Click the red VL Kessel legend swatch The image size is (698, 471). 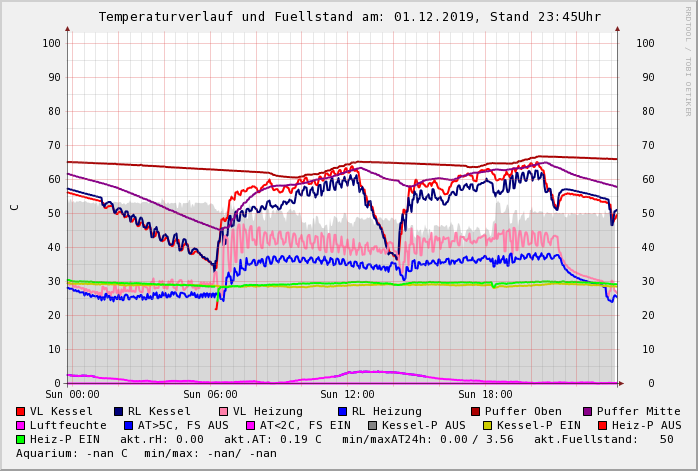point(21,411)
